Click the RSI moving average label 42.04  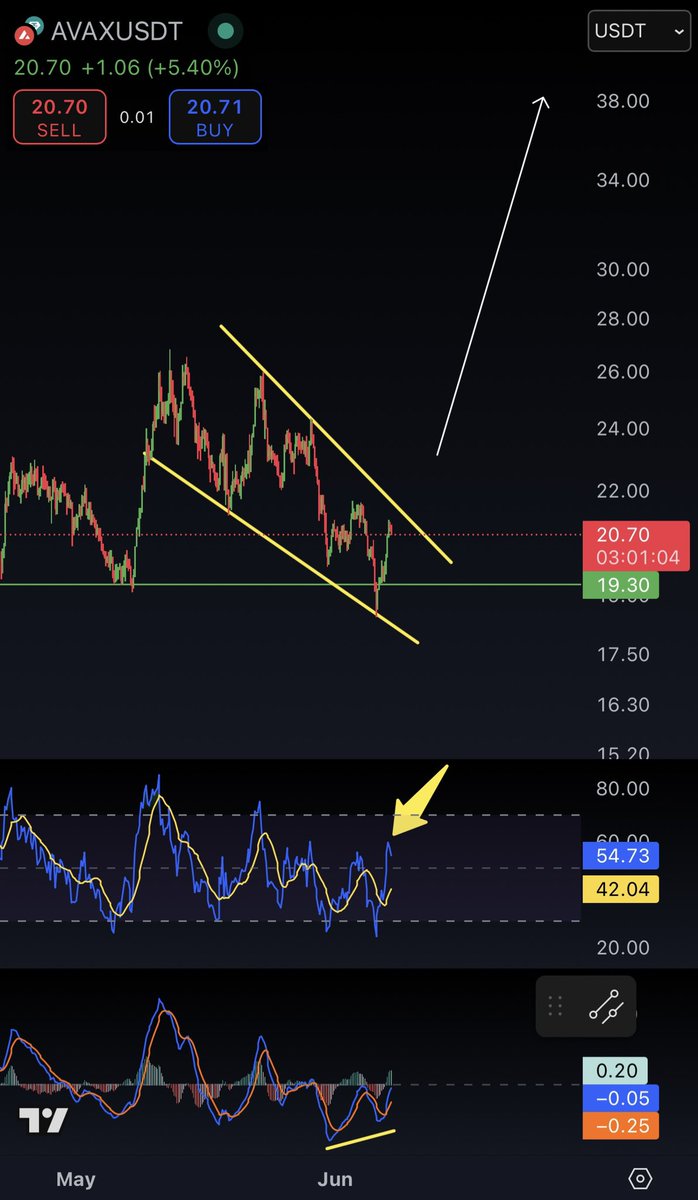[620, 889]
